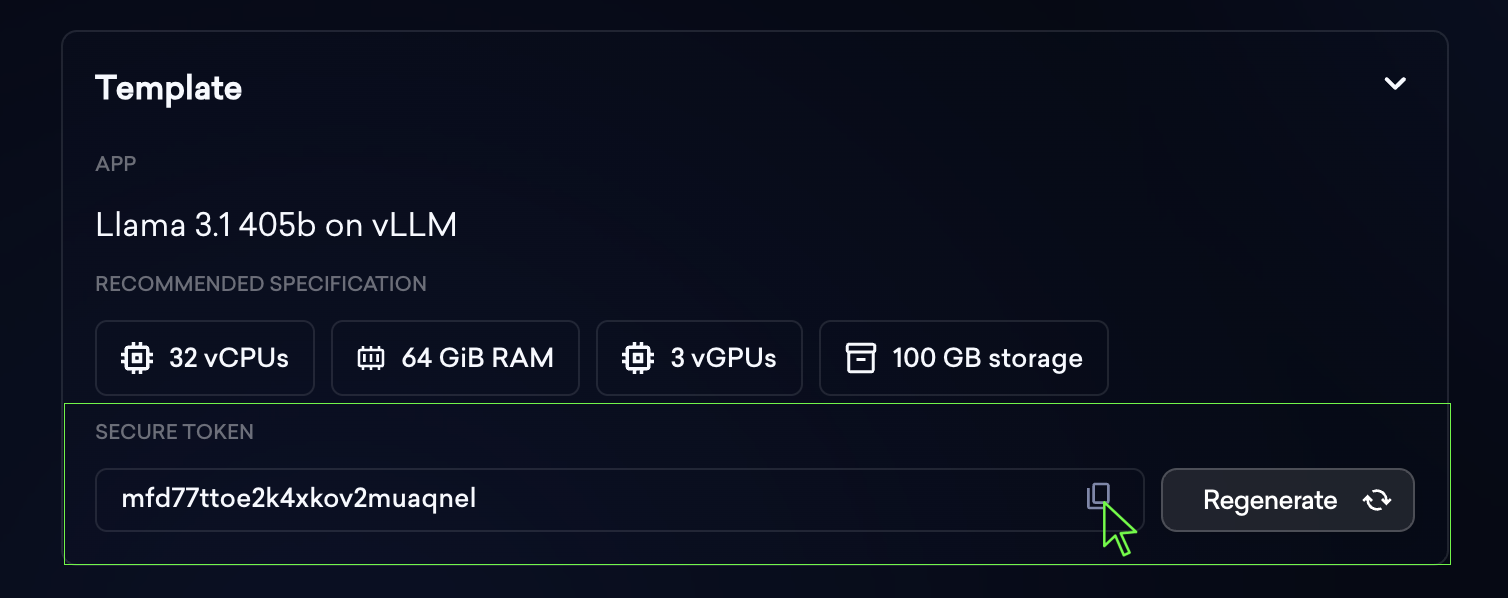Click the archive box icon beside 100 GB storage
Viewport: 1508px width, 598px height.
coord(860,358)
